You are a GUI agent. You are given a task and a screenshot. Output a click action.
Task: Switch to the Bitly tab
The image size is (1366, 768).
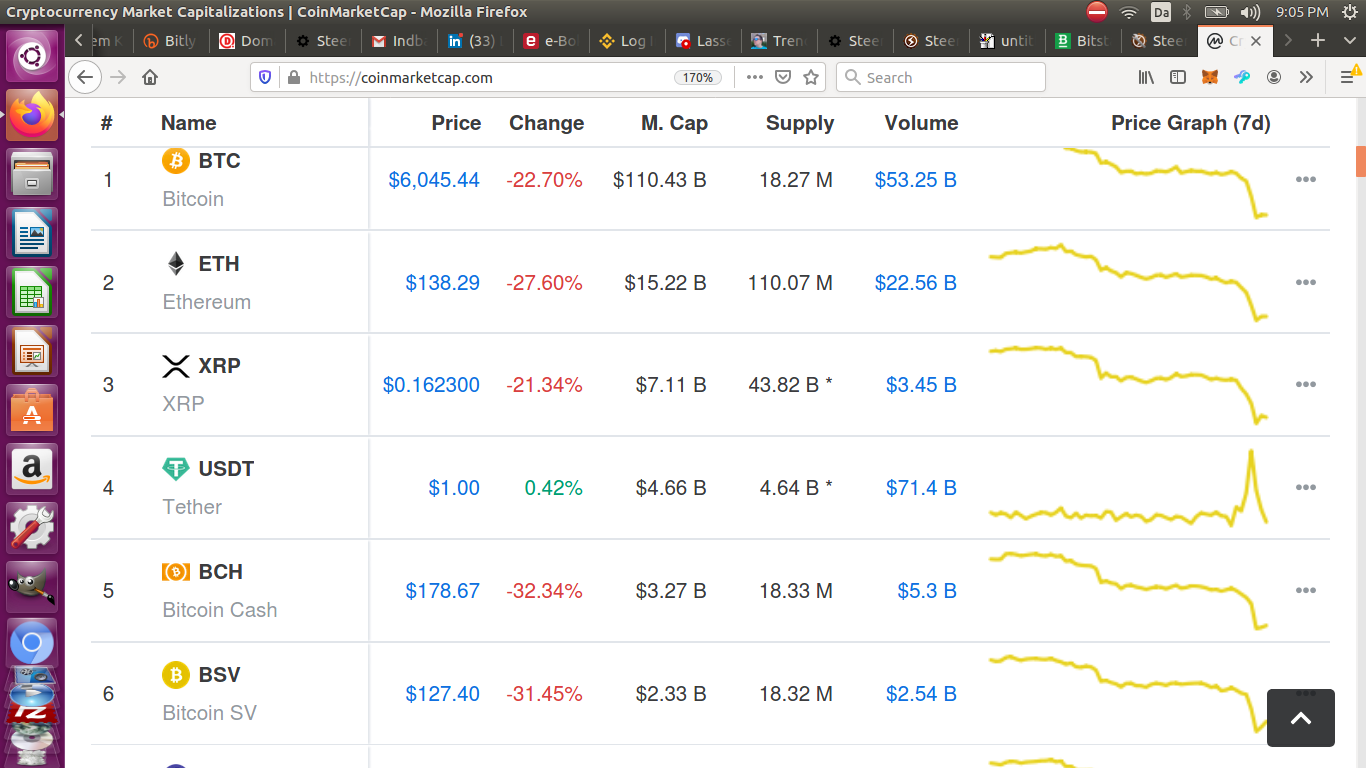click(x=170, y=41)
